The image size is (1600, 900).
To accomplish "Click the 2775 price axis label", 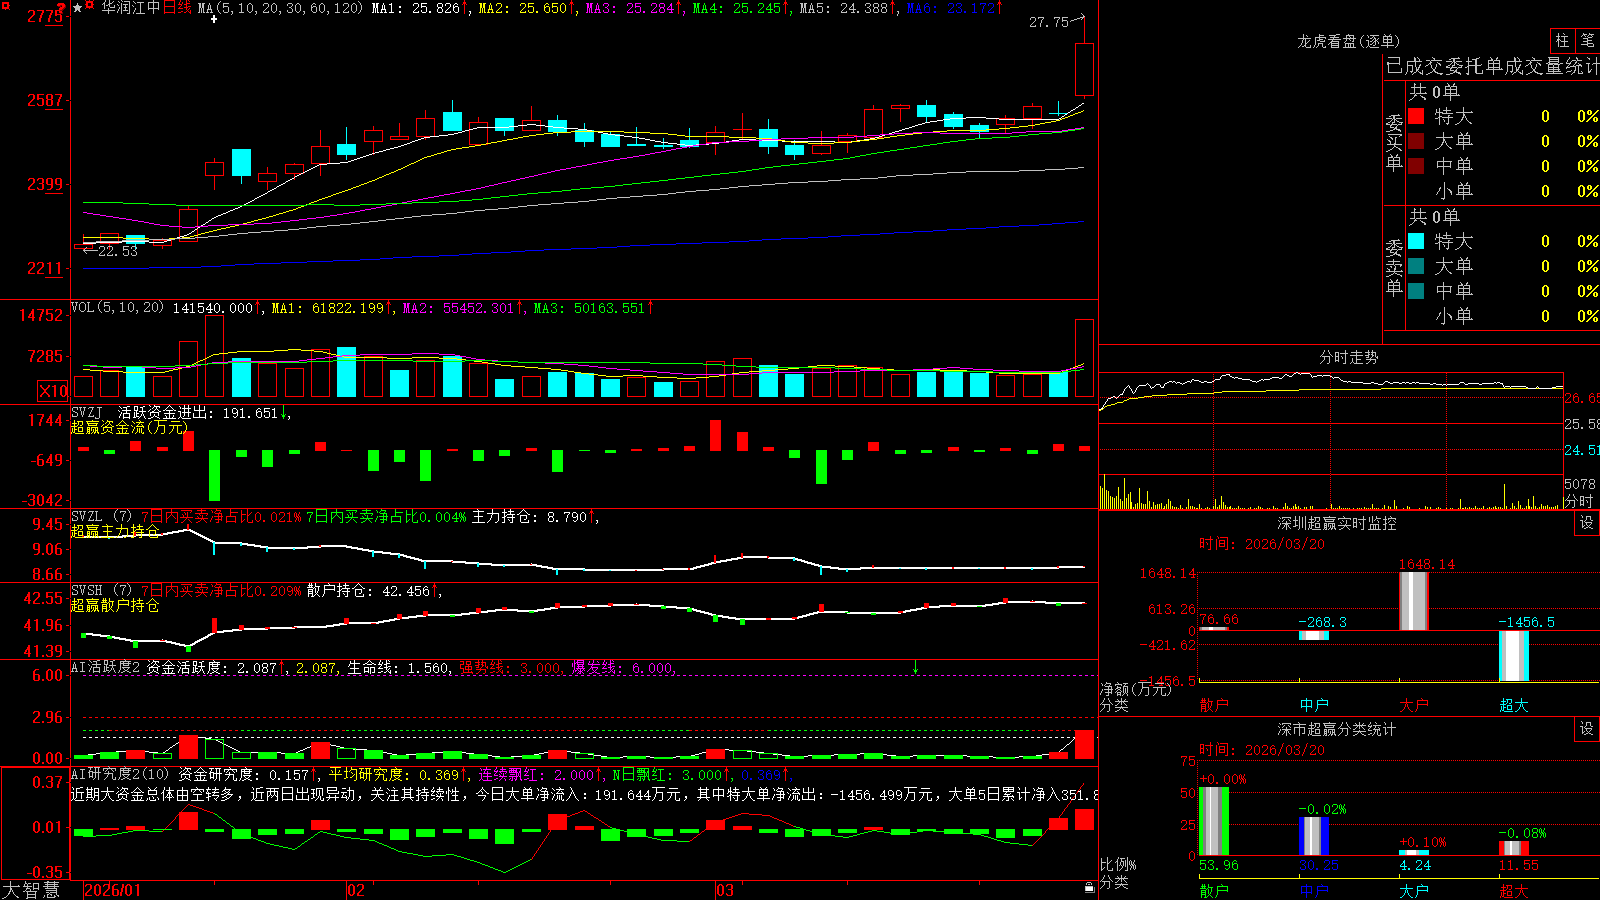I will [45, 16].
